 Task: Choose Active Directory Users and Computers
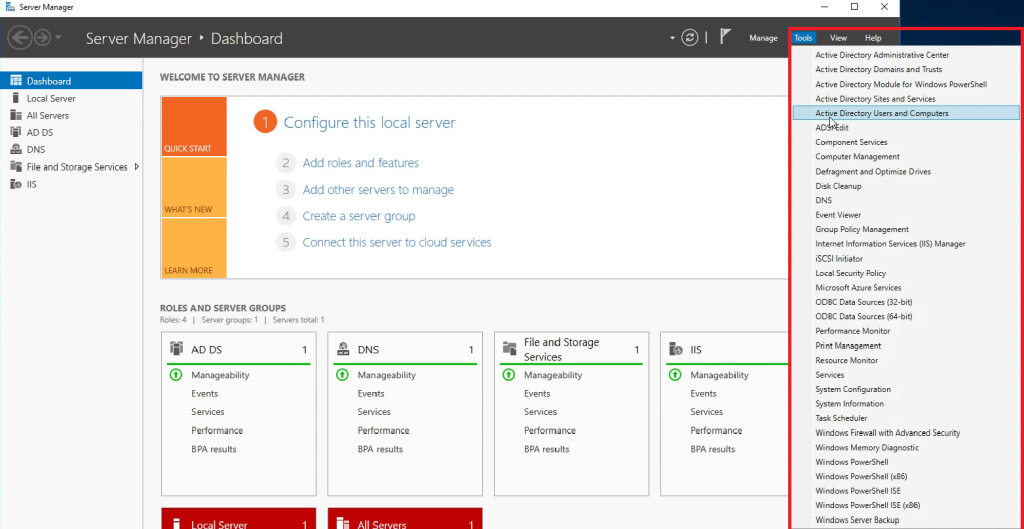[x=905, y=113]
